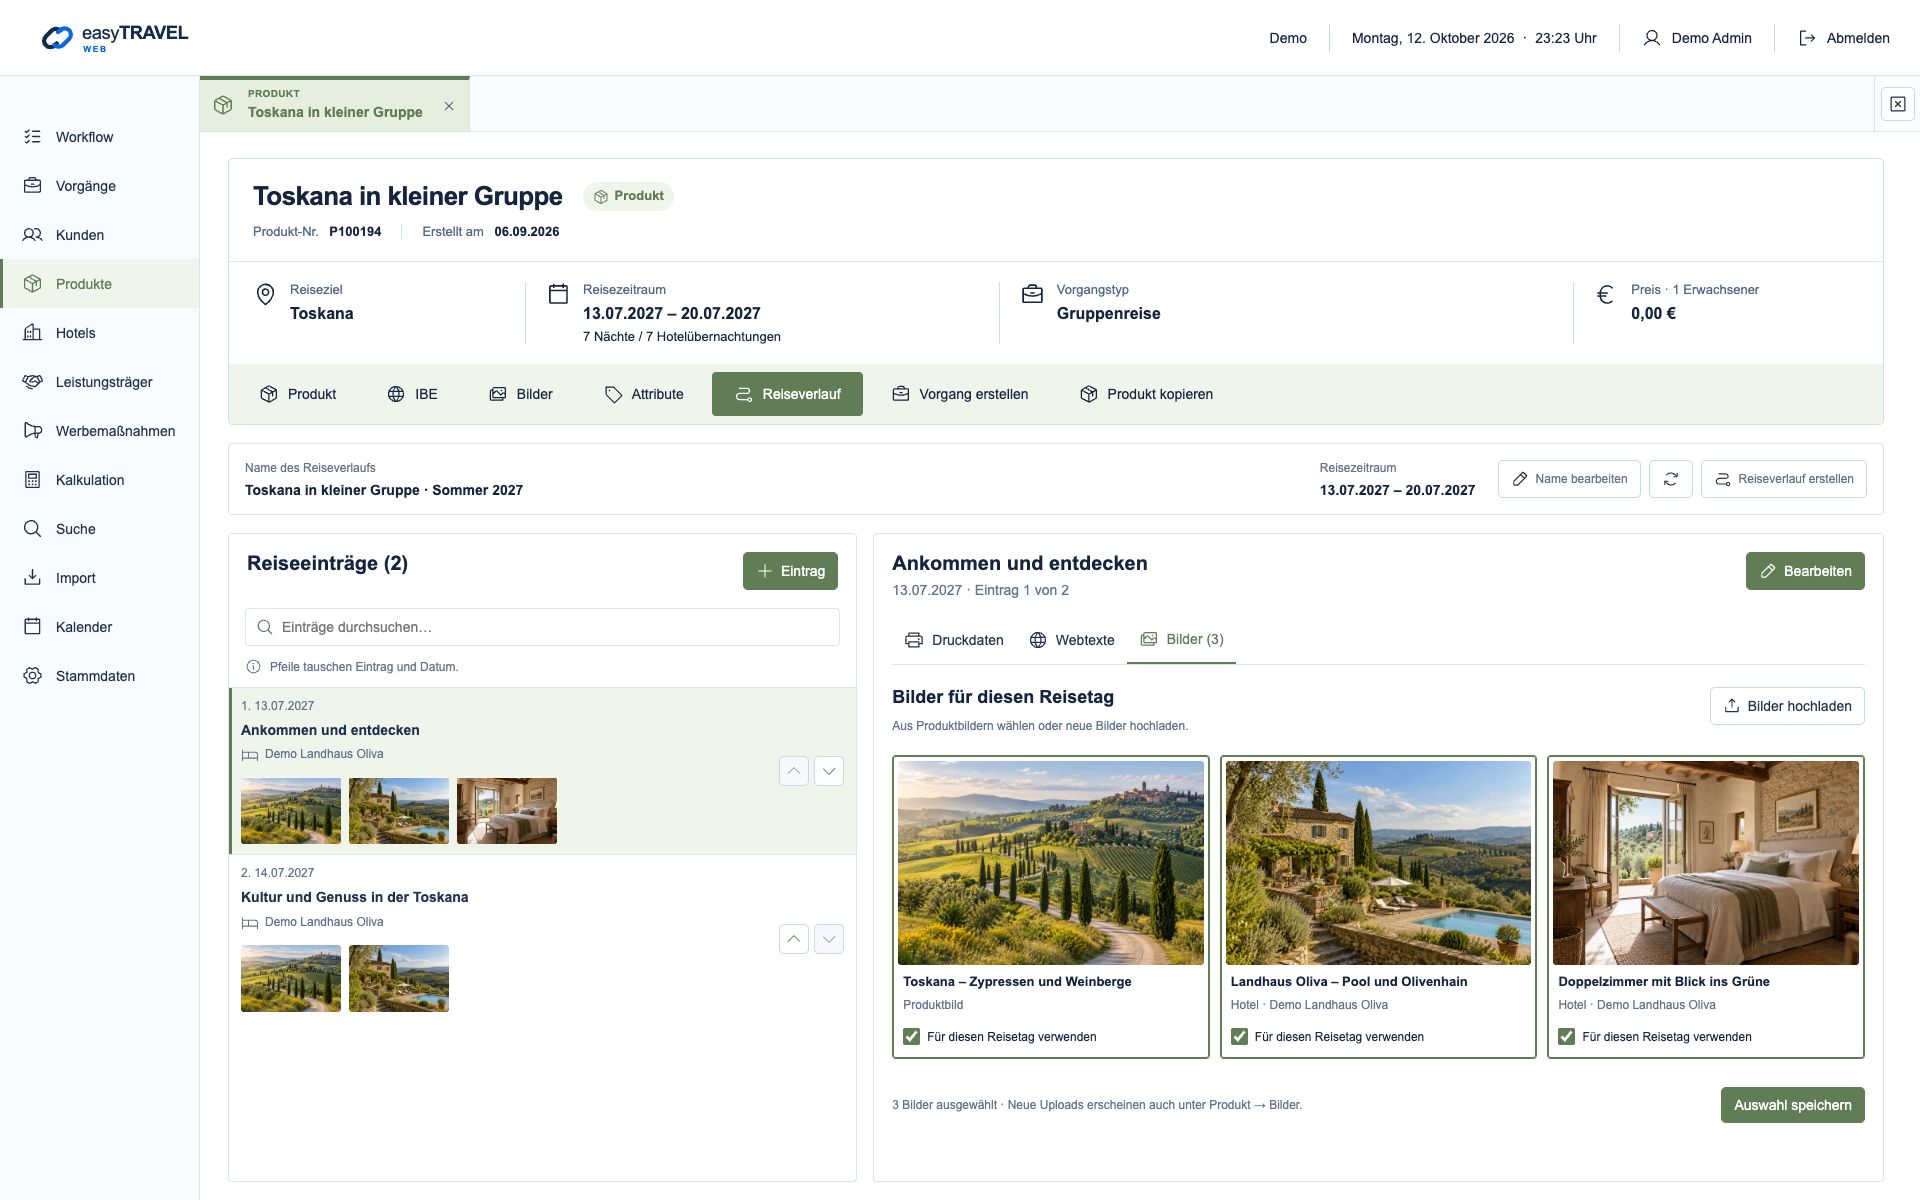
Task: Close the Toskana in kleiner Gruppe tab
Action: pos(449,106)
